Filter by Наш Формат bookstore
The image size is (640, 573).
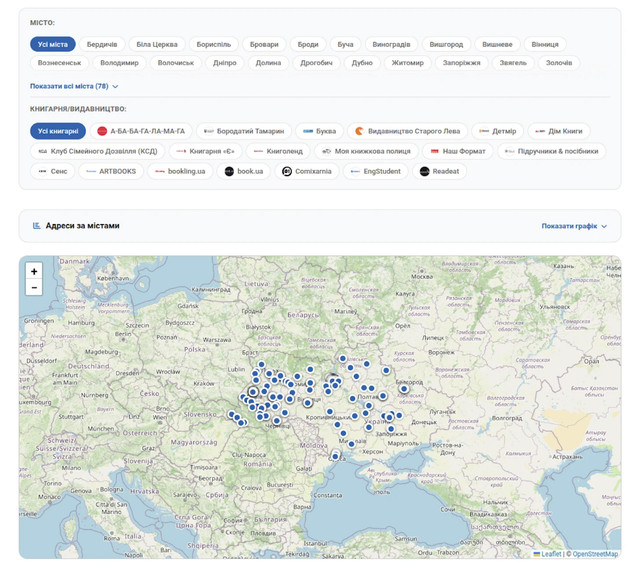pyautogui.click(x=458, y=151)
